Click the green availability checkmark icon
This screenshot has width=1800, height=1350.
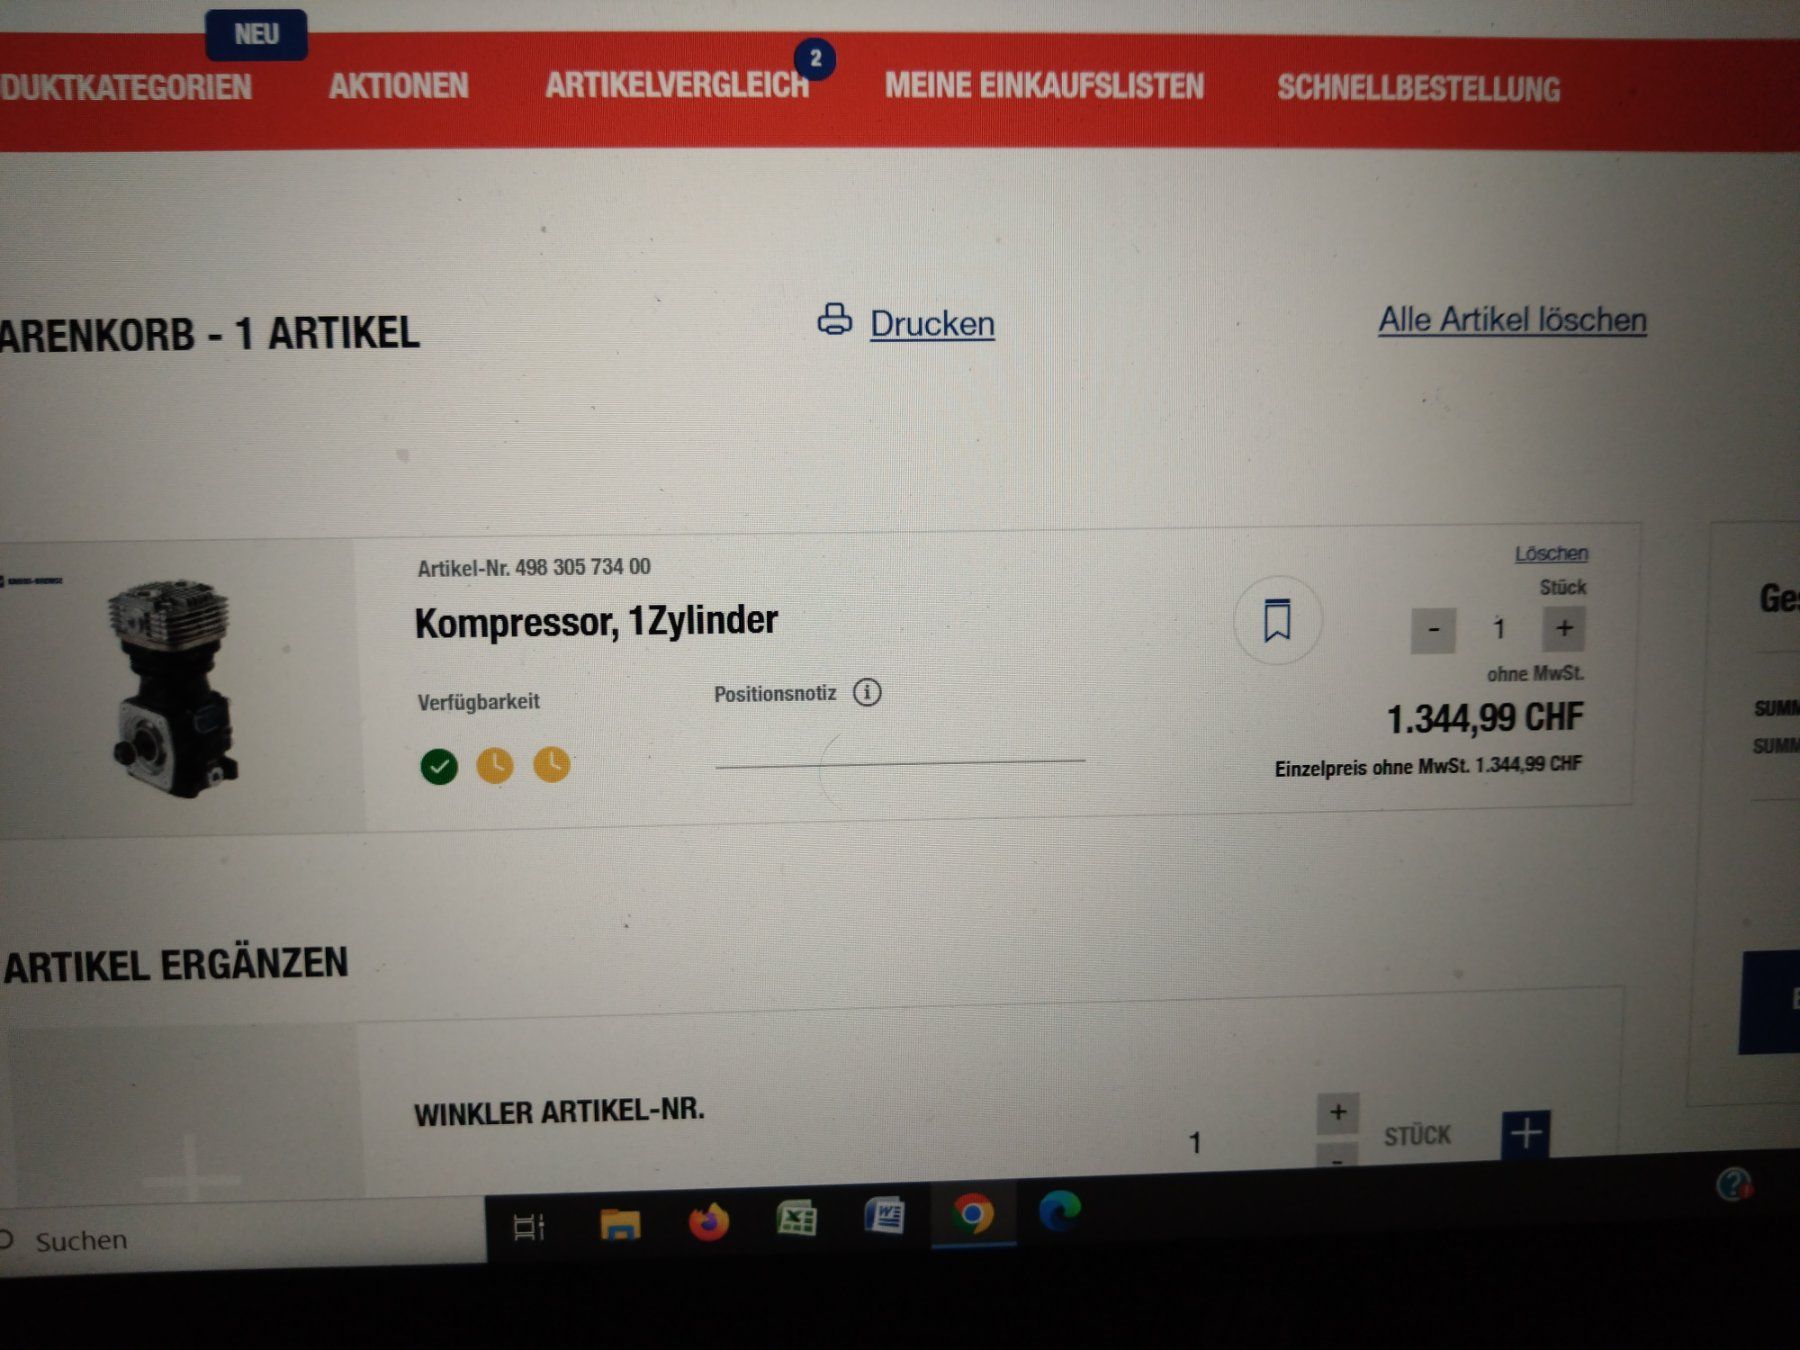(x=439, y=766)
